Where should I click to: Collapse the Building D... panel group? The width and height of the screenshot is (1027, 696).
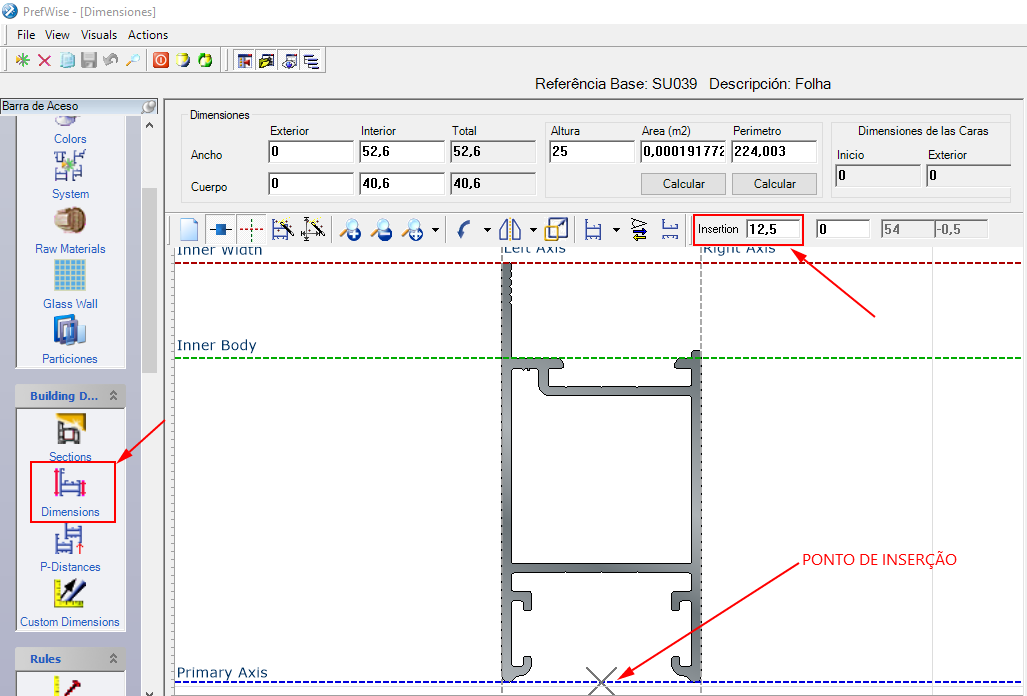point(114,396)
